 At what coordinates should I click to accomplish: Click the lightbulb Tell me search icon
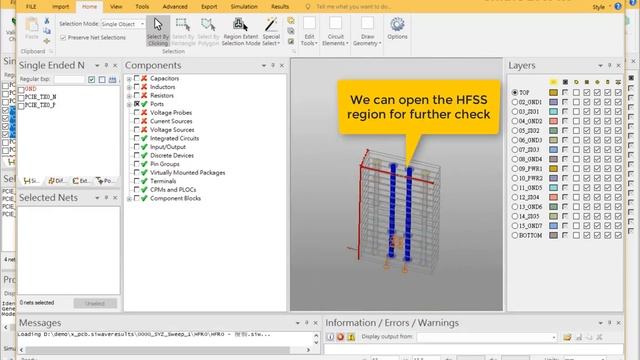tap(308, 7)
